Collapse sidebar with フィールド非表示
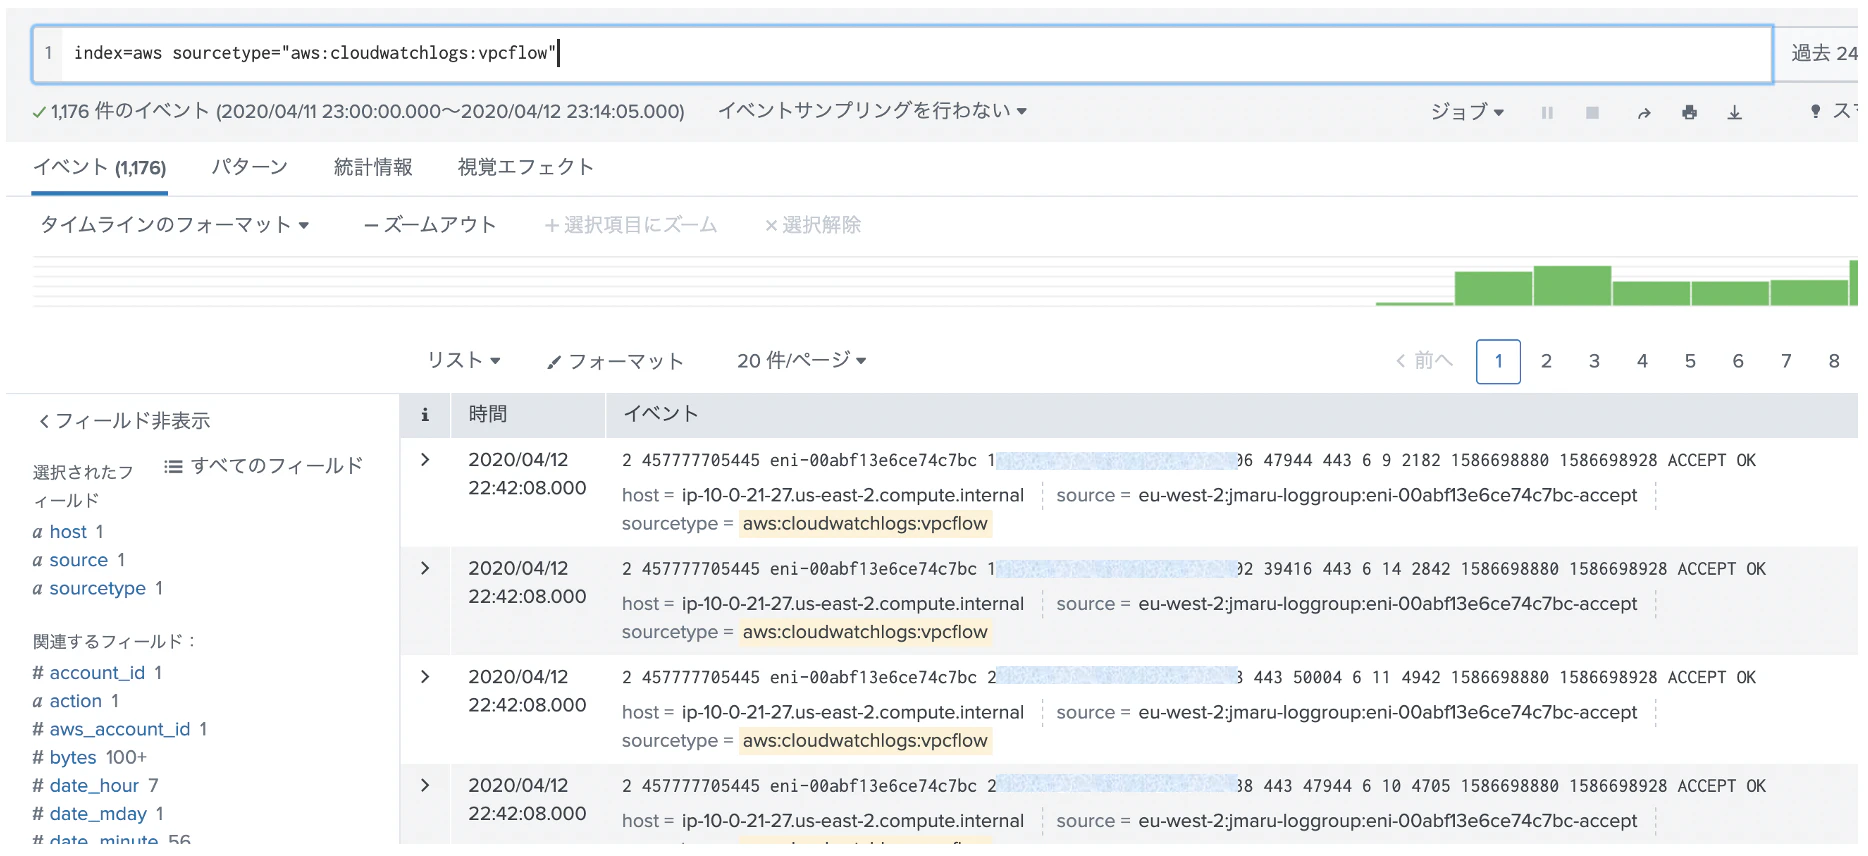 (x=124, y=421)
